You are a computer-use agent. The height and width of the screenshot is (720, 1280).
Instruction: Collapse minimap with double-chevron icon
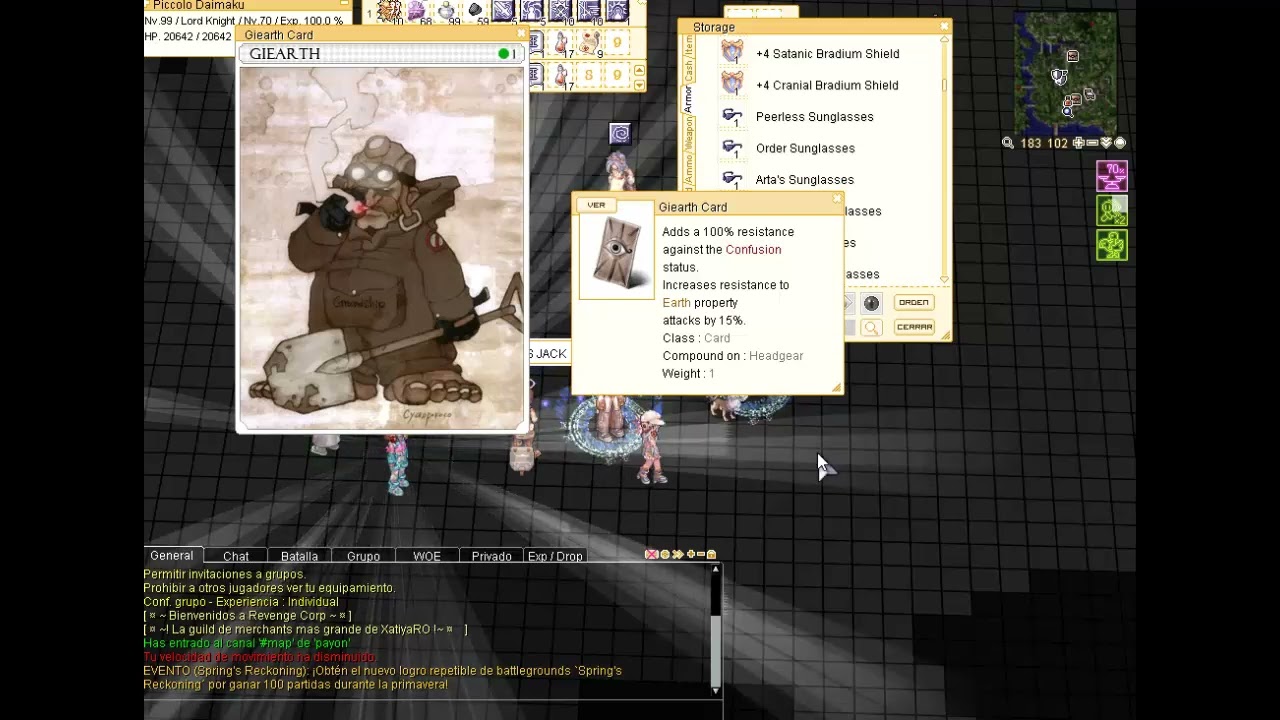[x=1106, y=143]
